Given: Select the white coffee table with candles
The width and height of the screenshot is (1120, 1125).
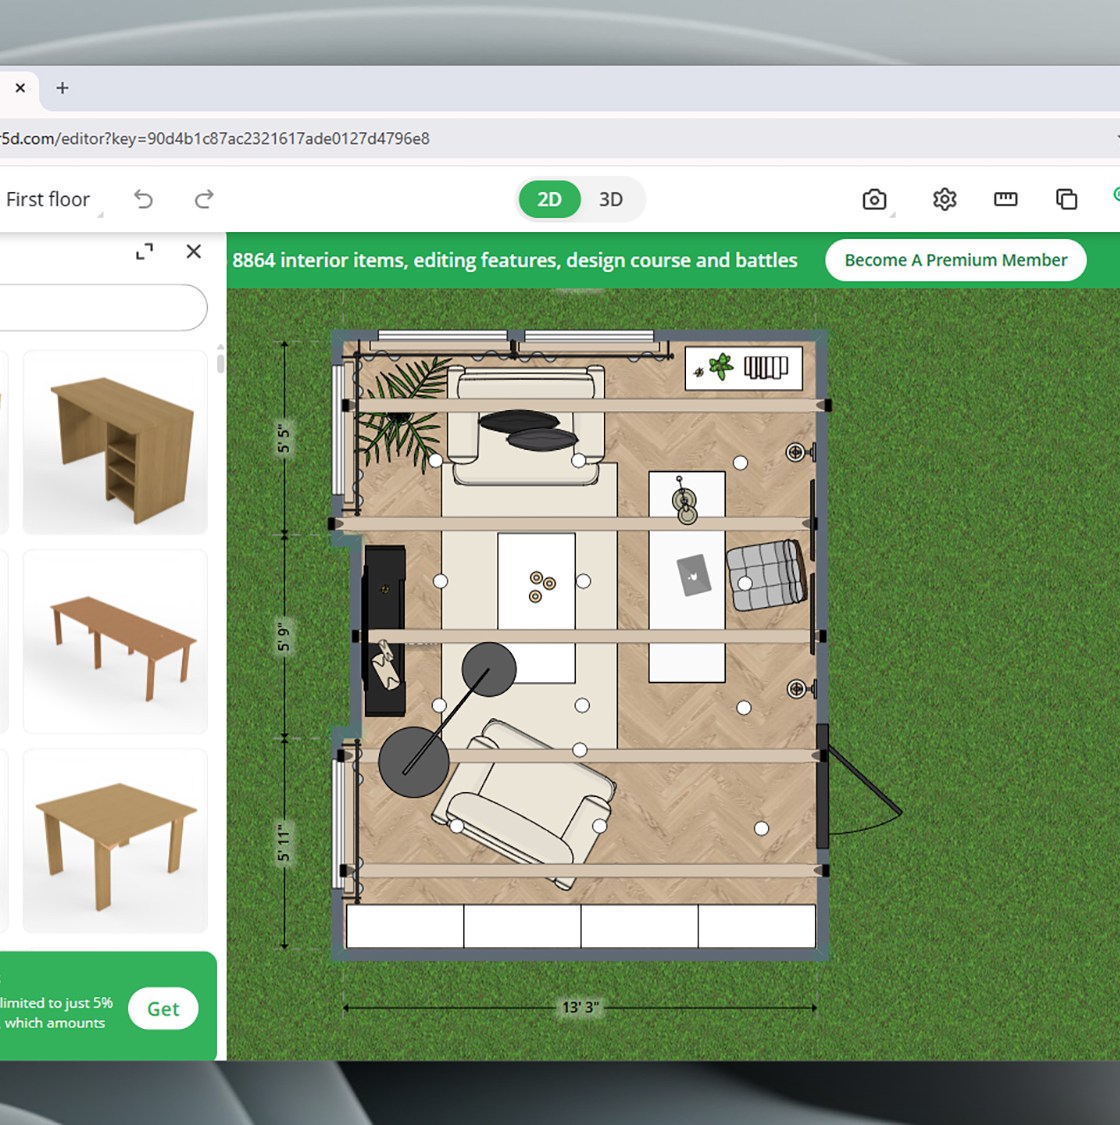Looking at the screenshot, I should point(537,608).
